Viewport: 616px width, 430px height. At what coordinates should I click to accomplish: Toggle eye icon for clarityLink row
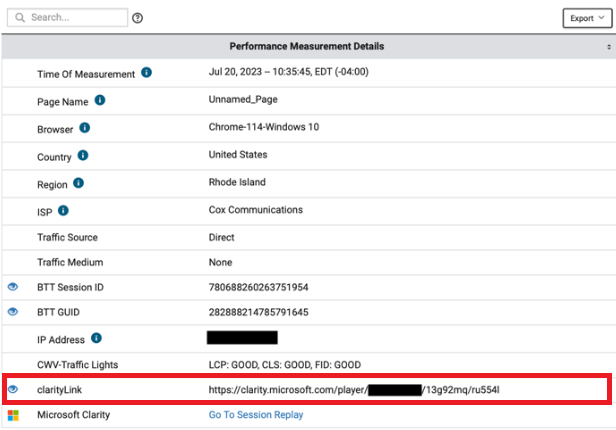click(13, 389)
